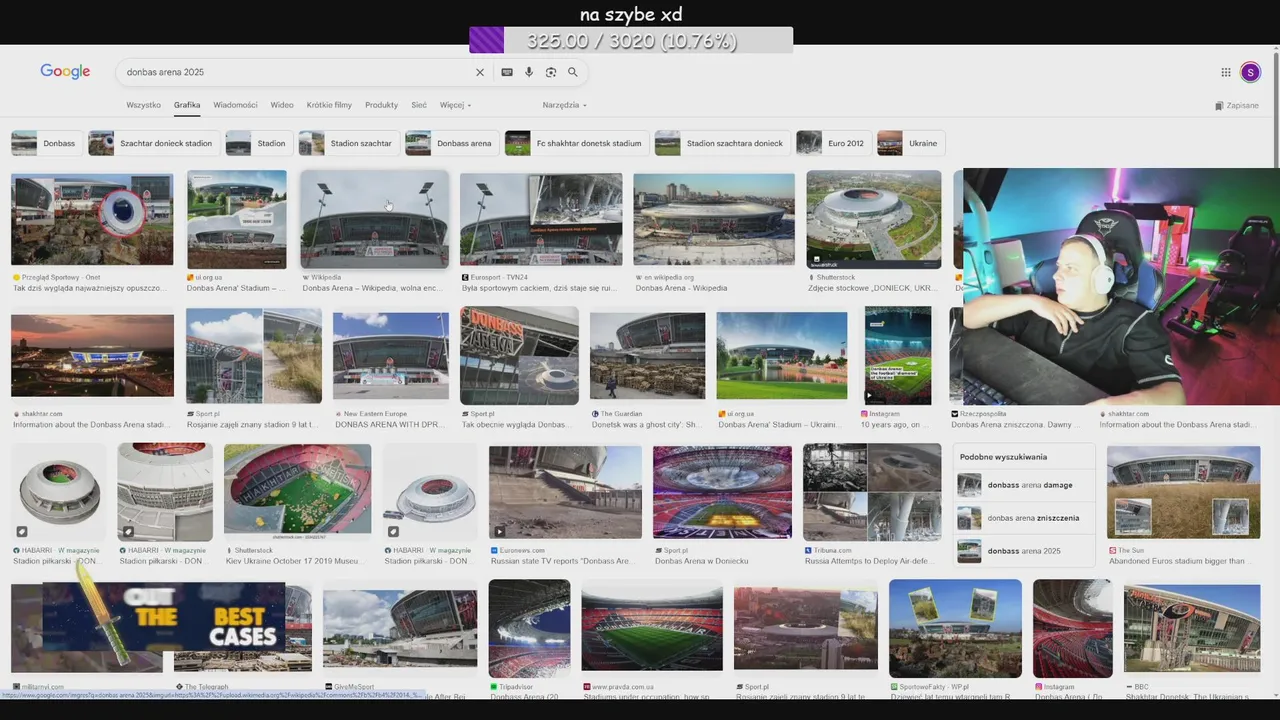This screenshot has height=720, width=1280.
Task: Switch to the Wideo tab
Action: click(282, 105)
